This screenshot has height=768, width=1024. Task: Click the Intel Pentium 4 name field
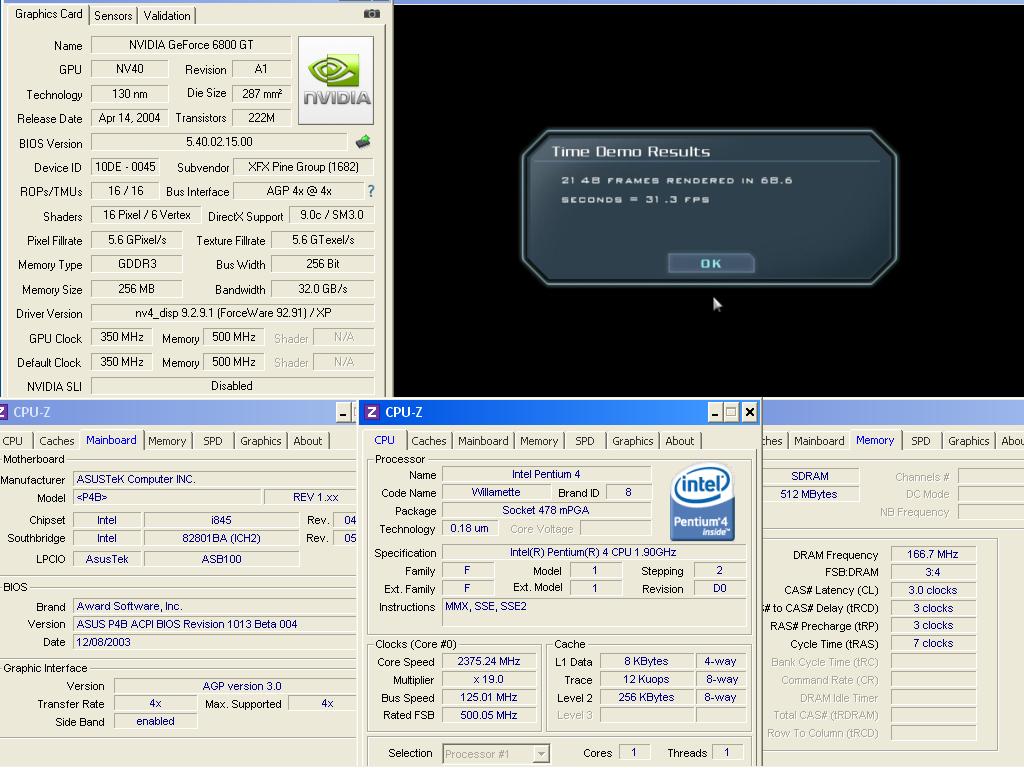coord(547,474)
